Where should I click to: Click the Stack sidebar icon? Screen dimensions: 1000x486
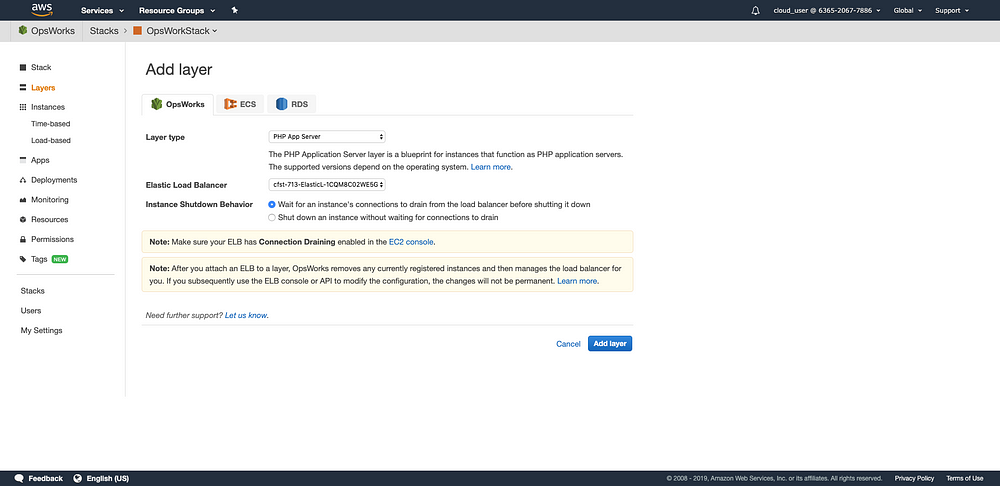click(23, 67)
